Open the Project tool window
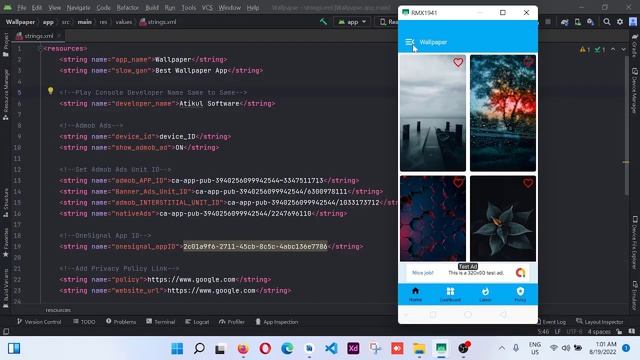 (x=6, y=44)
